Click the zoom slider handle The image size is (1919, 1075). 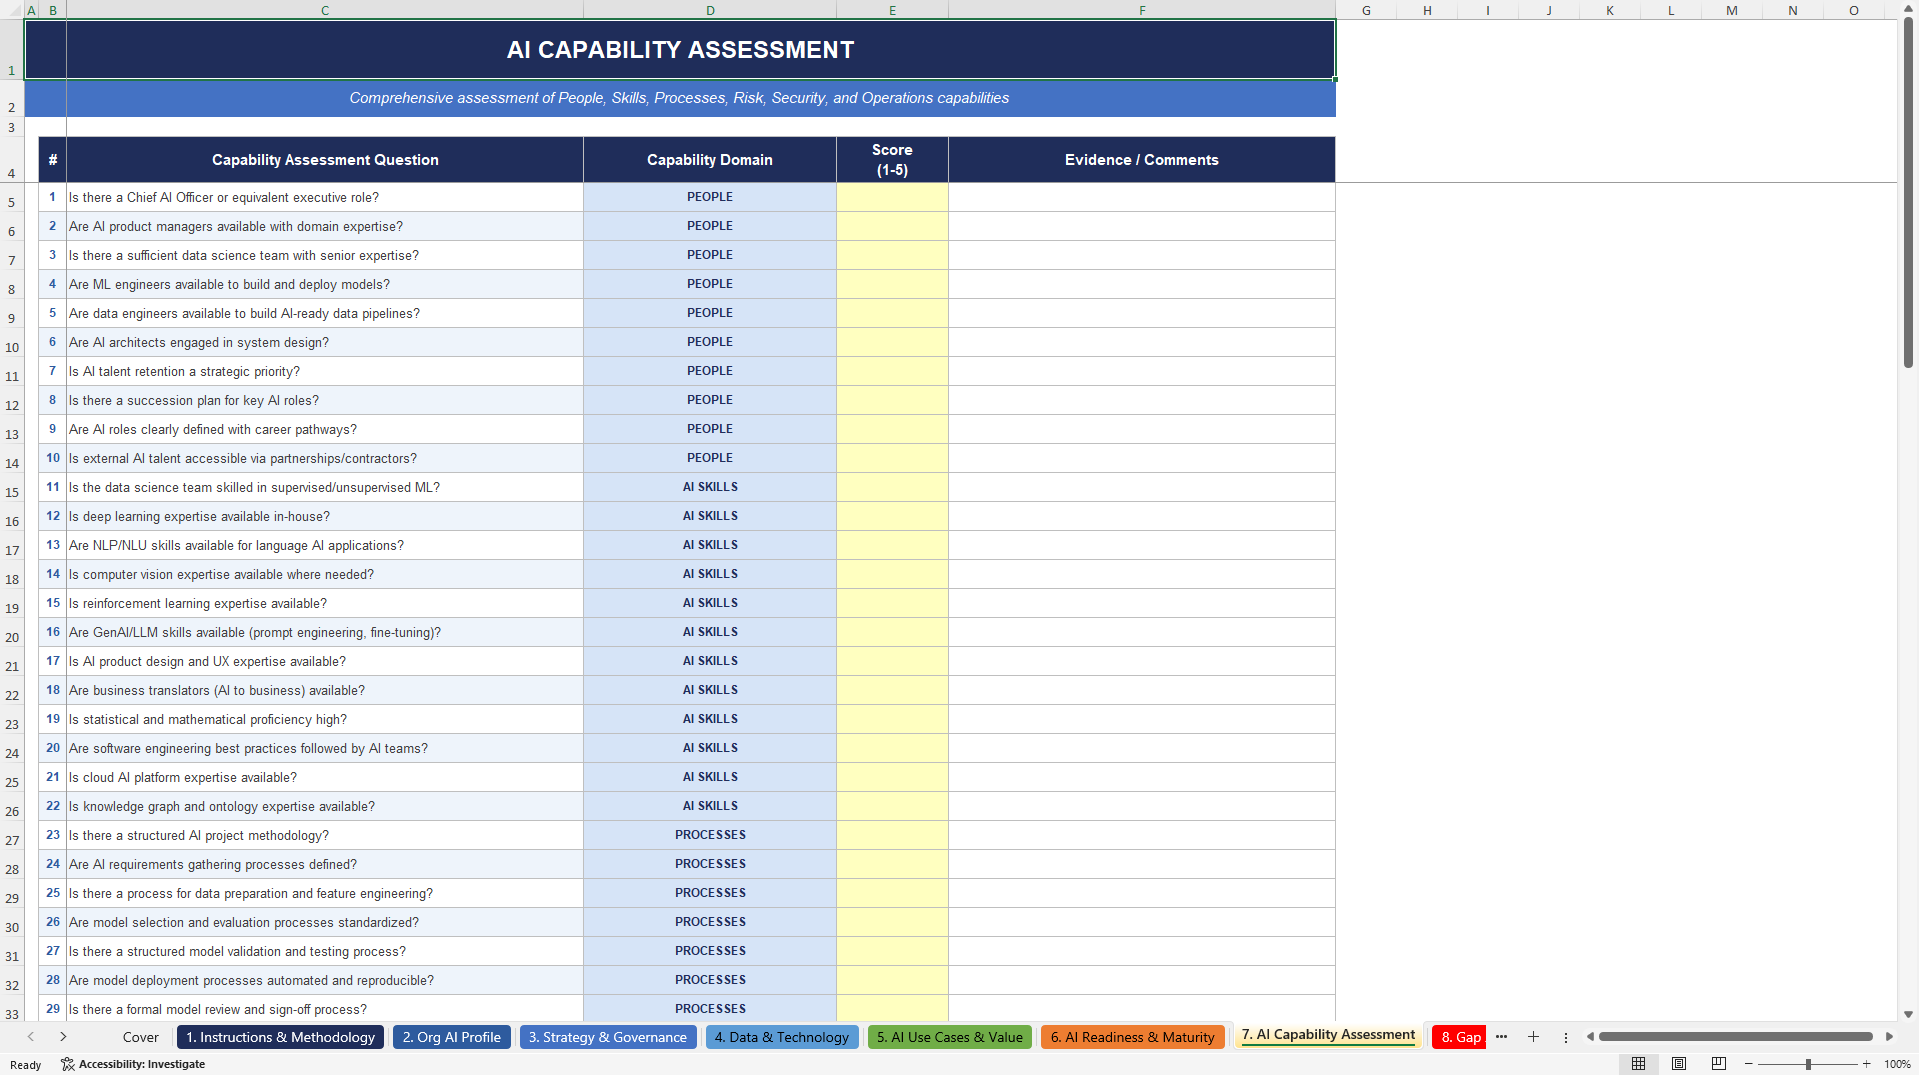[1808, 1064]
